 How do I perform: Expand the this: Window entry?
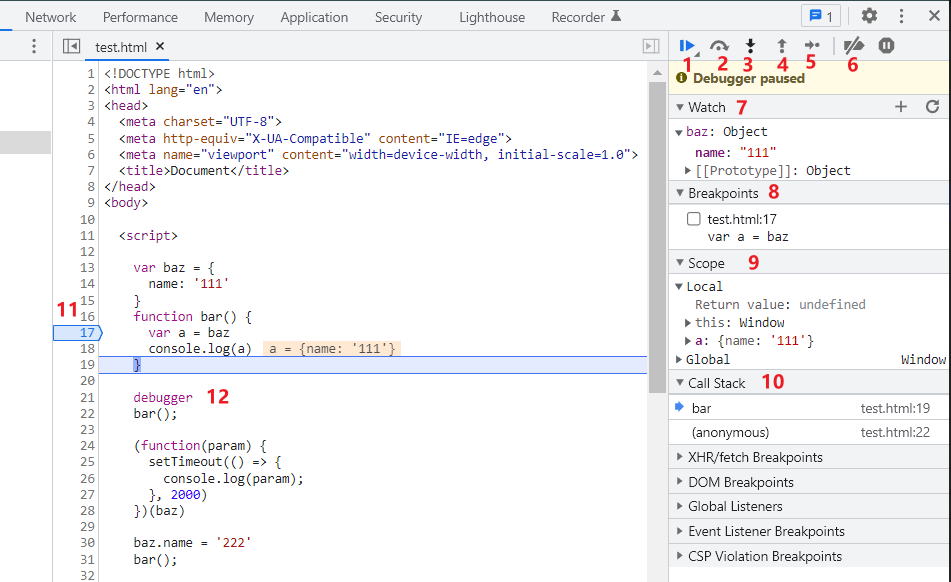click(x=688, y=323)
